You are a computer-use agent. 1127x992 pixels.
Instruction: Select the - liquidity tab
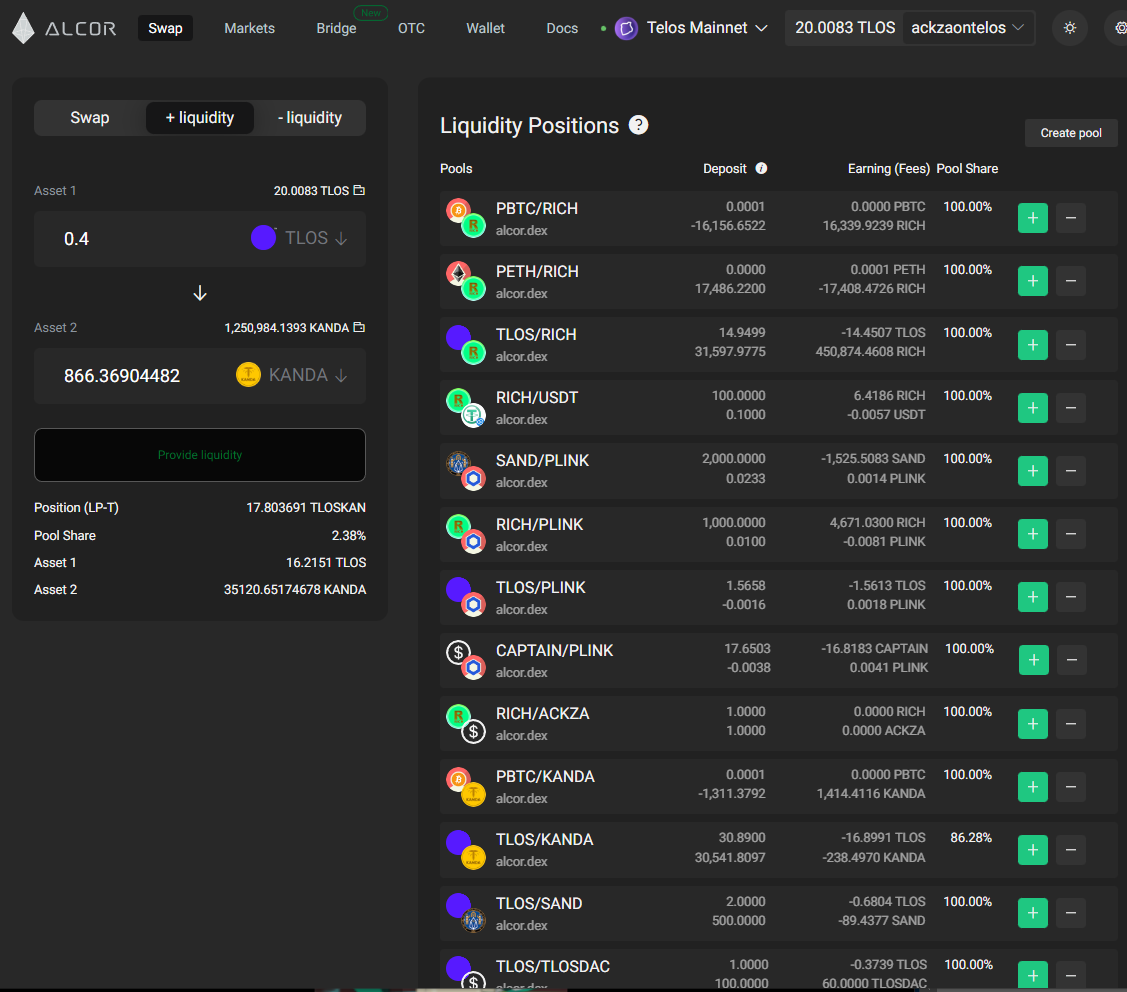tap(310, 118)
